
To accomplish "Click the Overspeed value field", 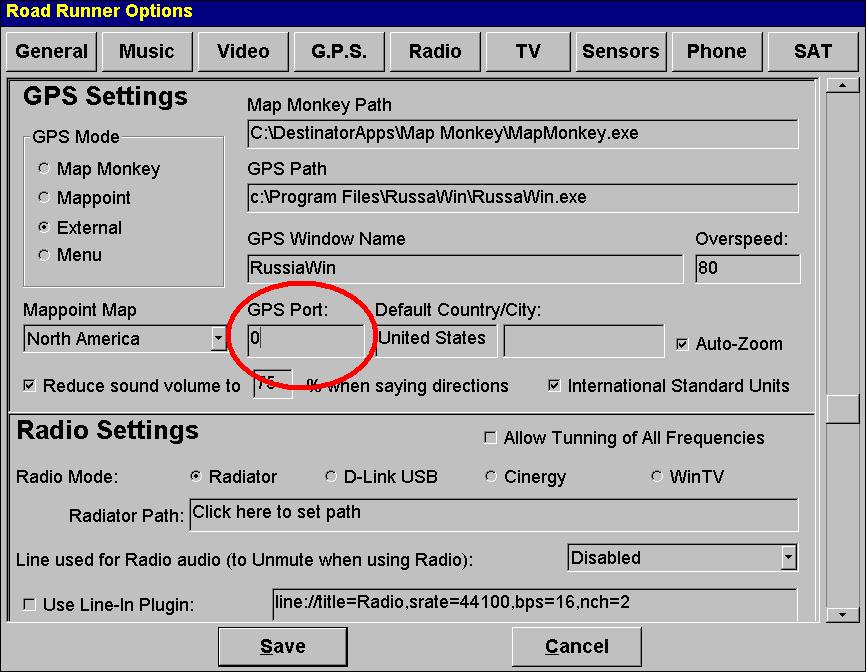I will tap(747, 268).
